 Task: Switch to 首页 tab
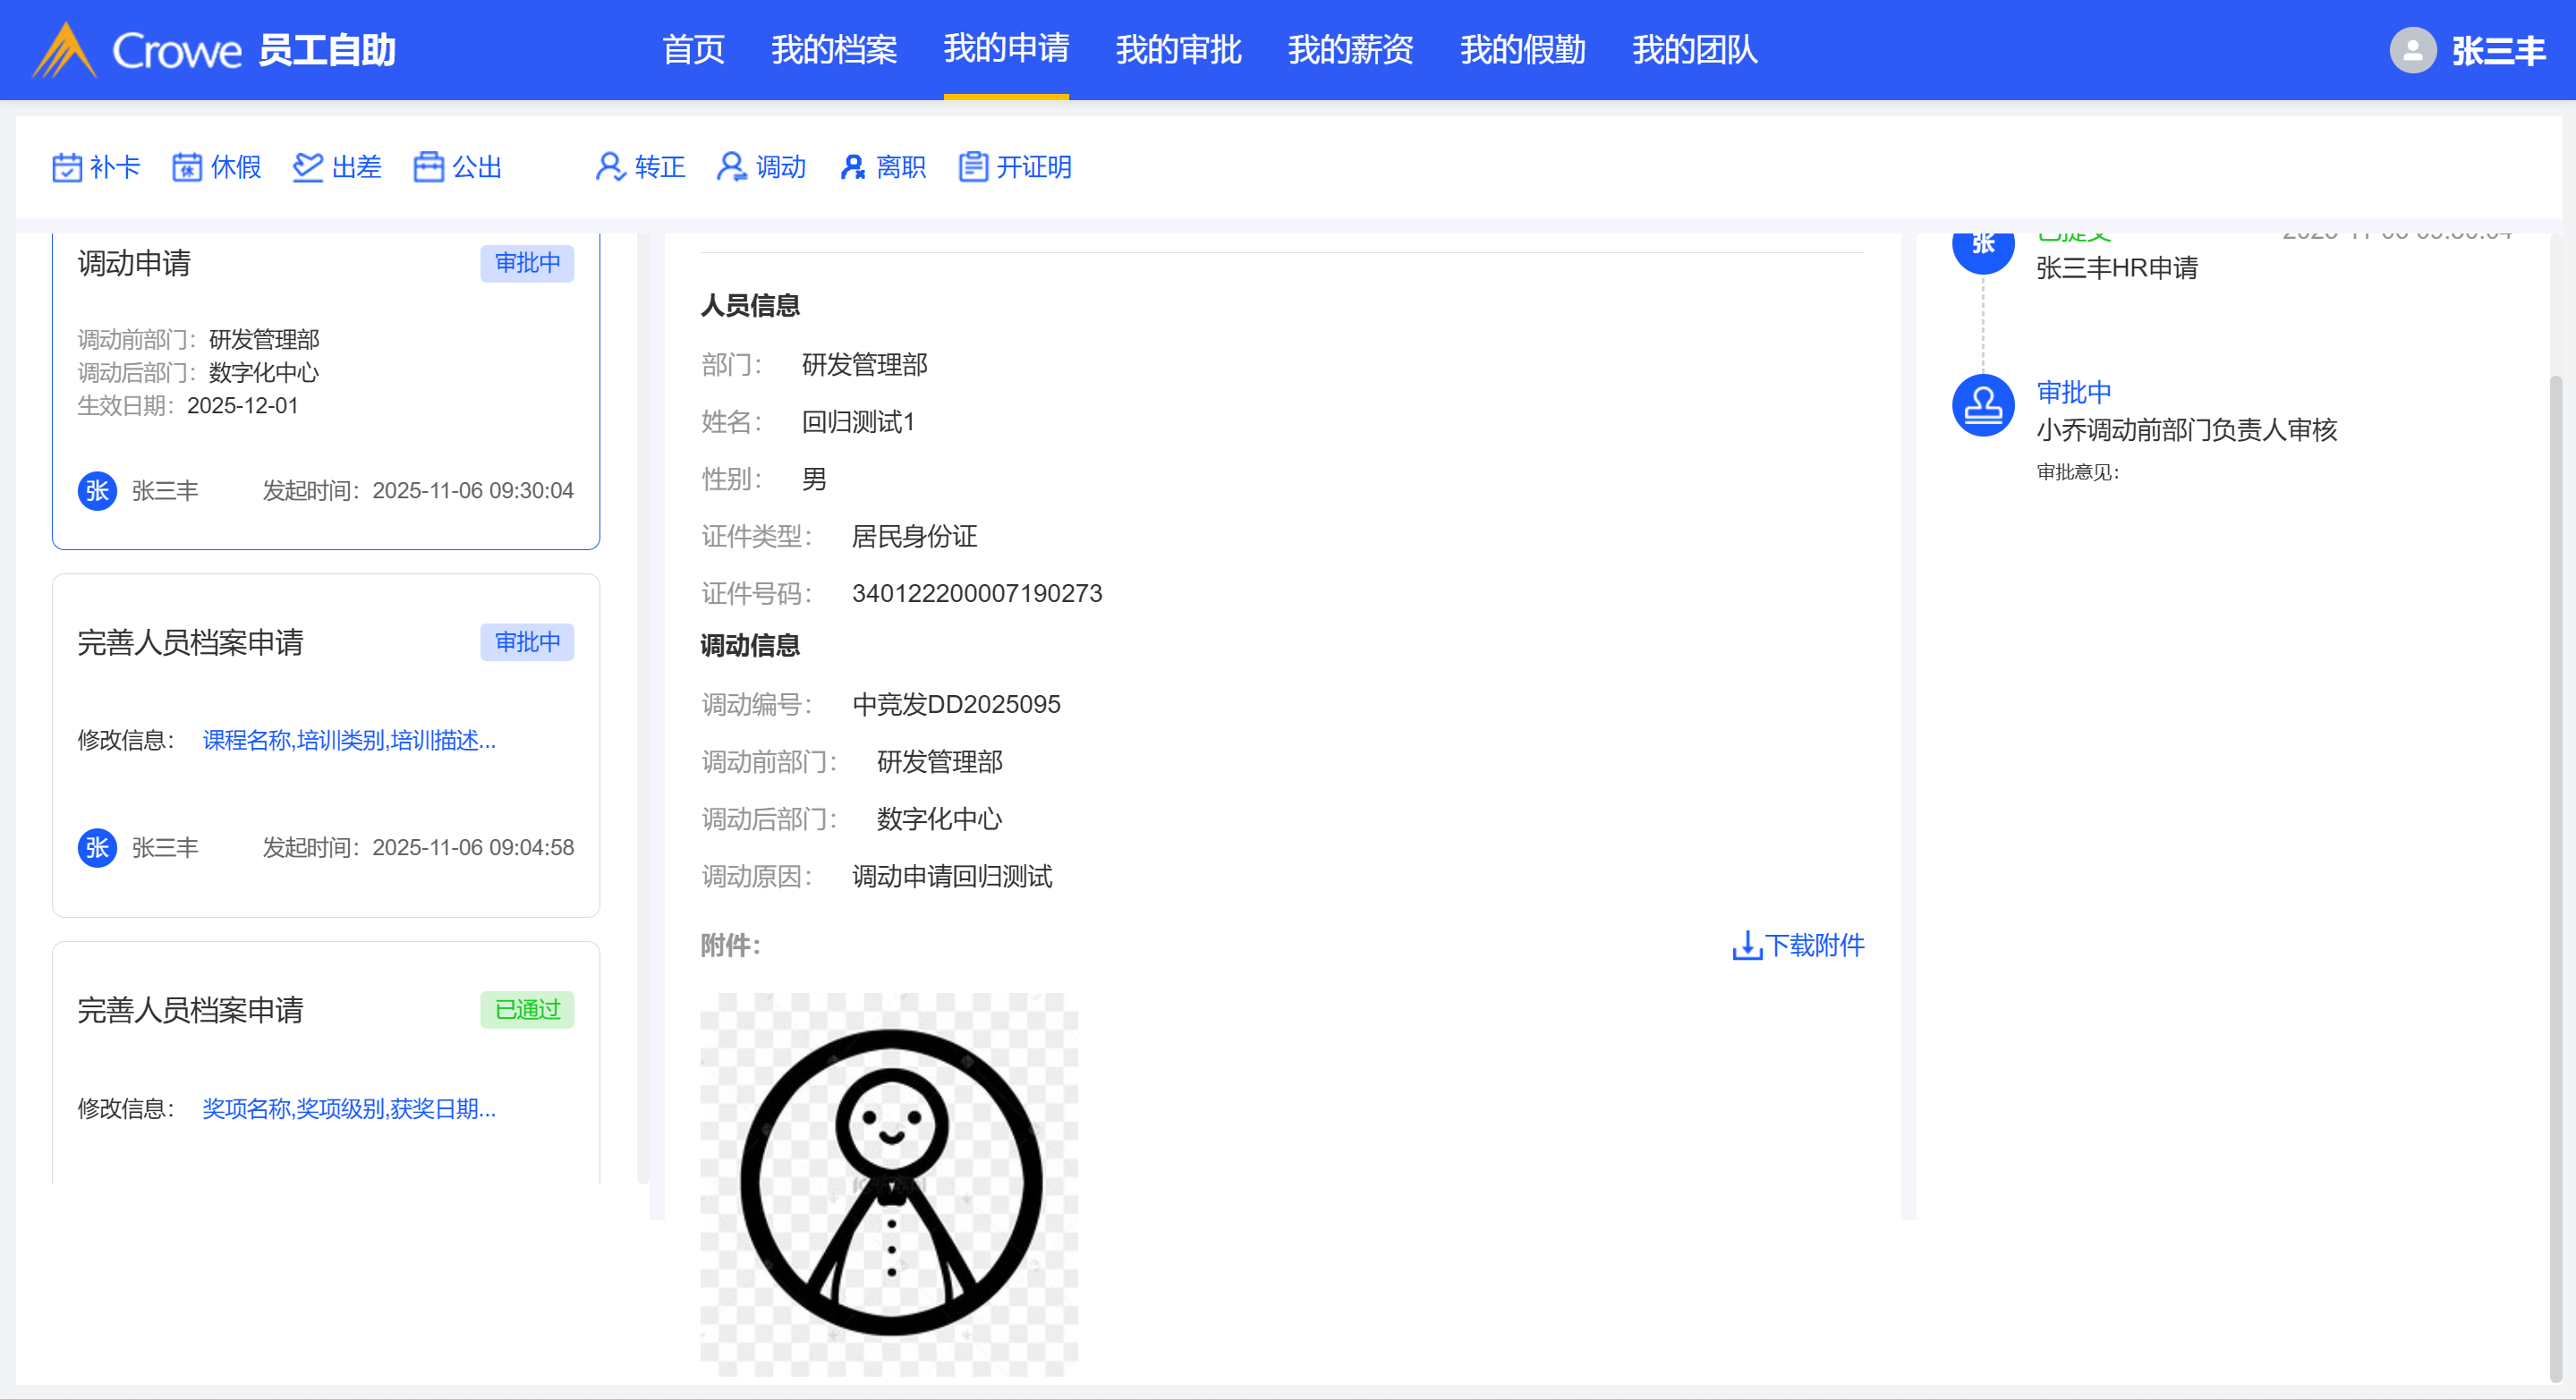tap(693, 50)
